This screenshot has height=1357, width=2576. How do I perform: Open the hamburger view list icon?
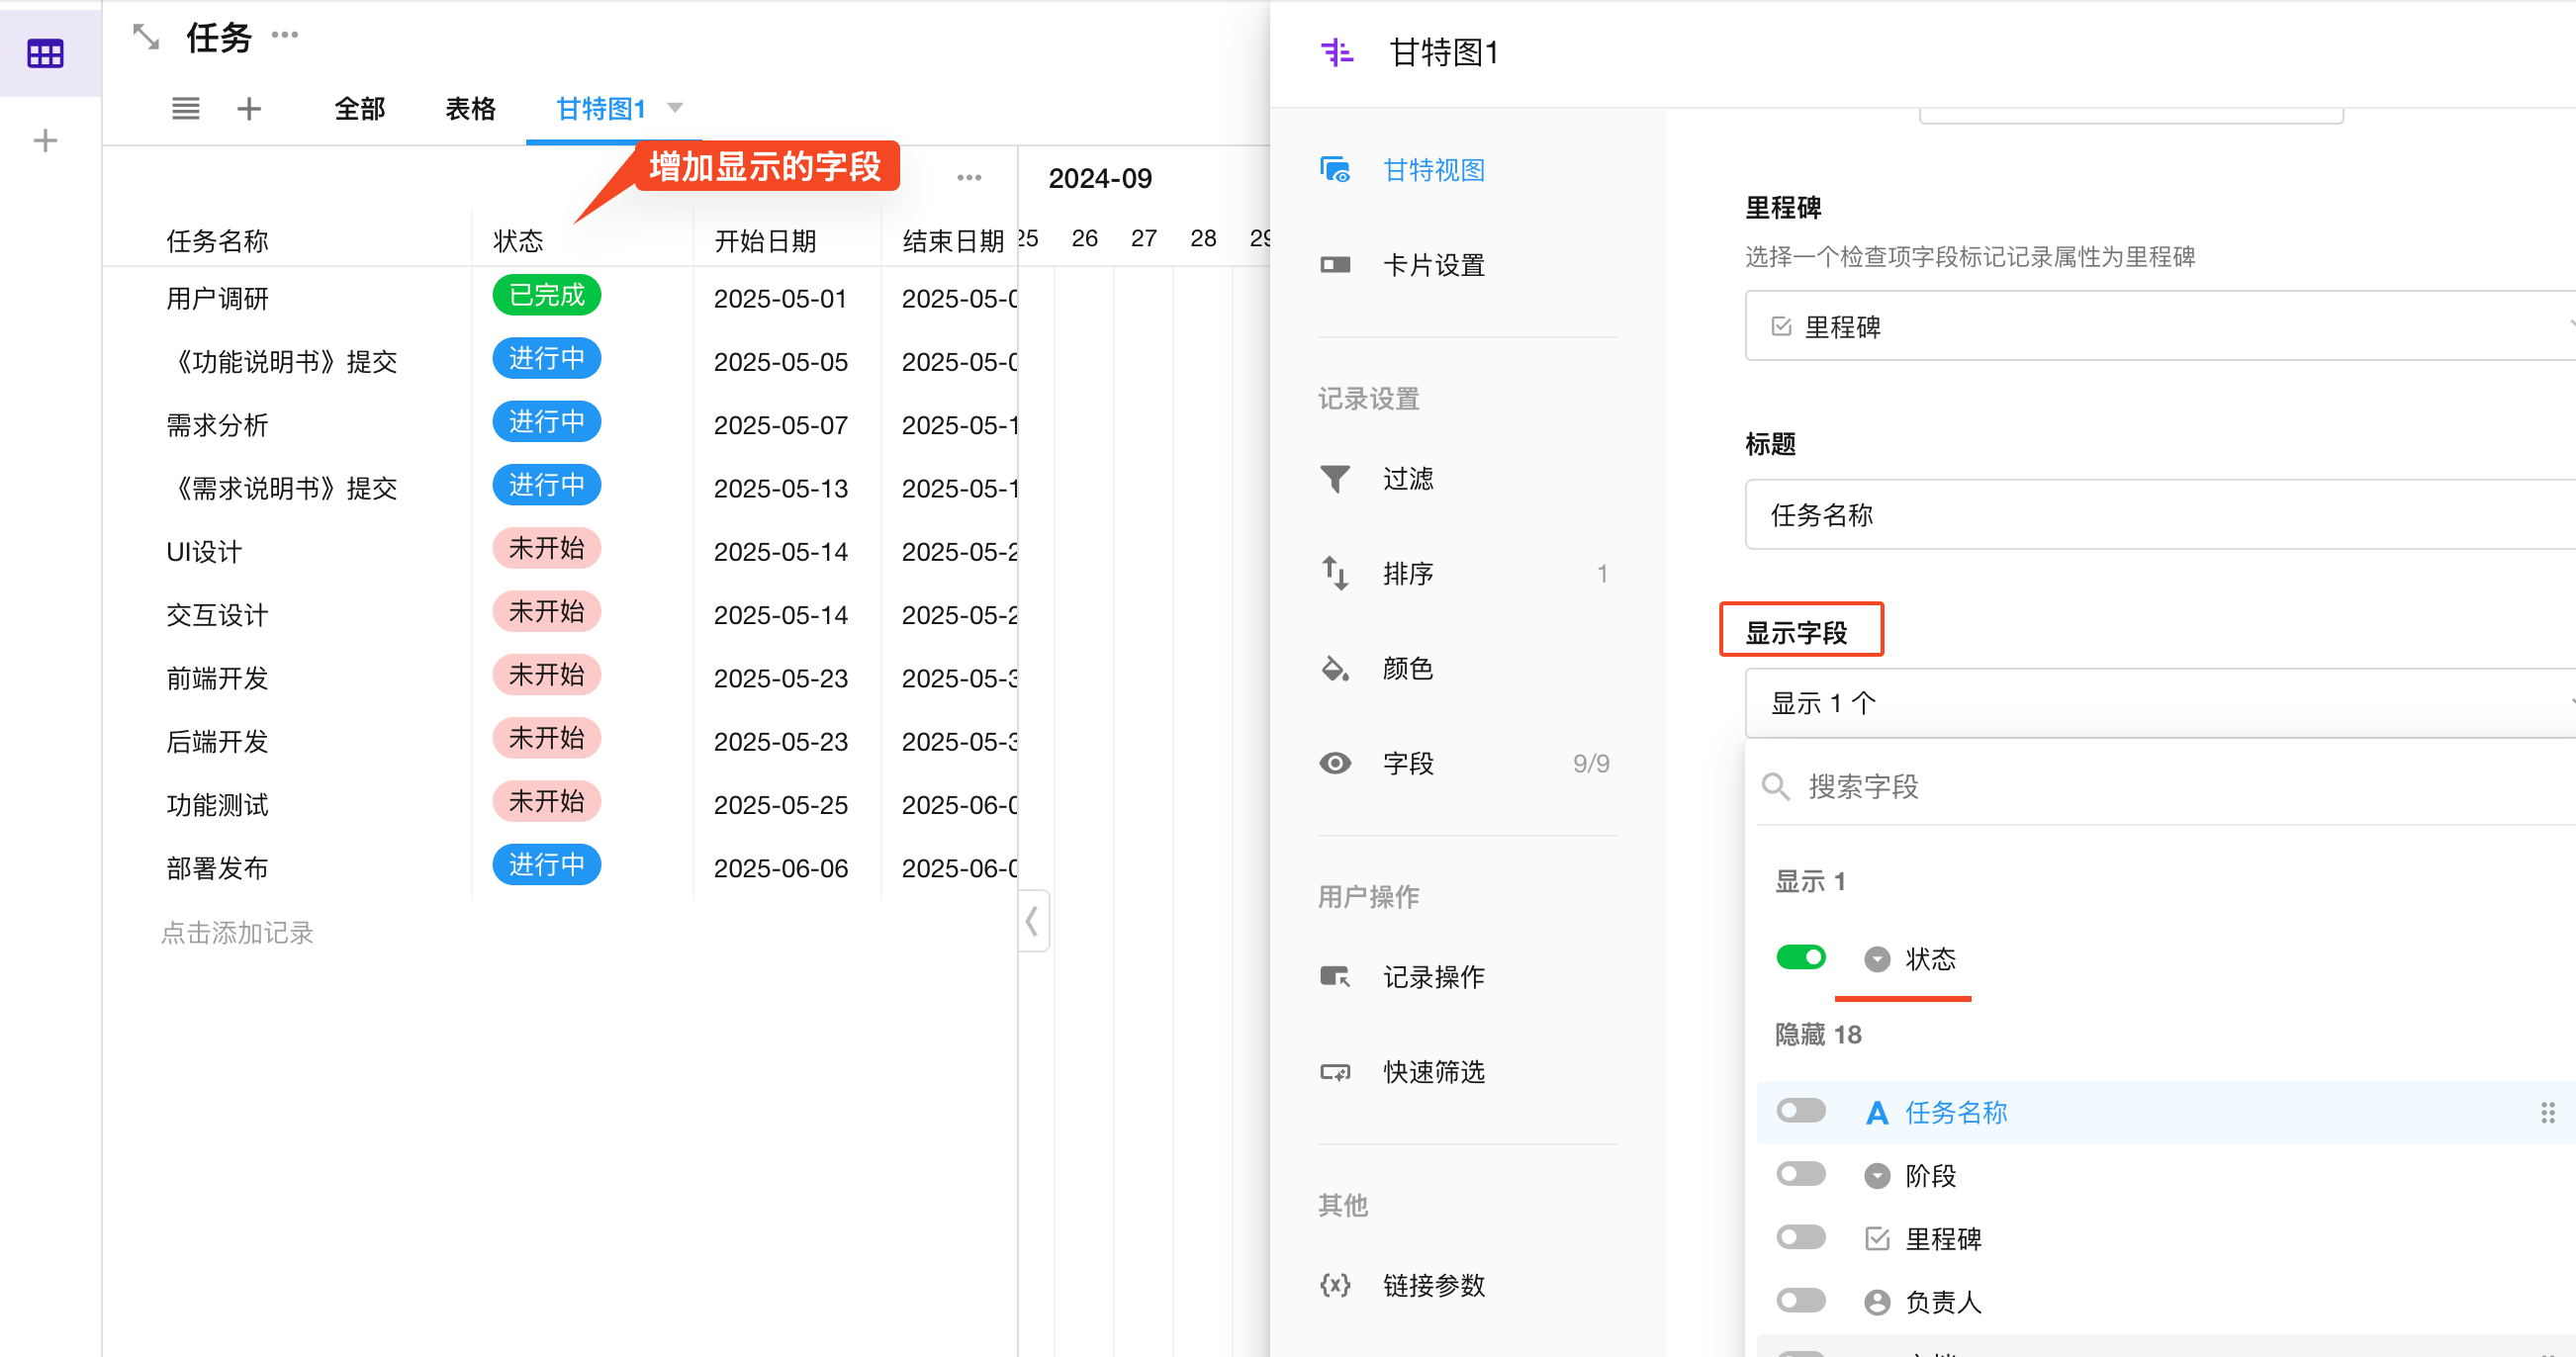[186, 108]
